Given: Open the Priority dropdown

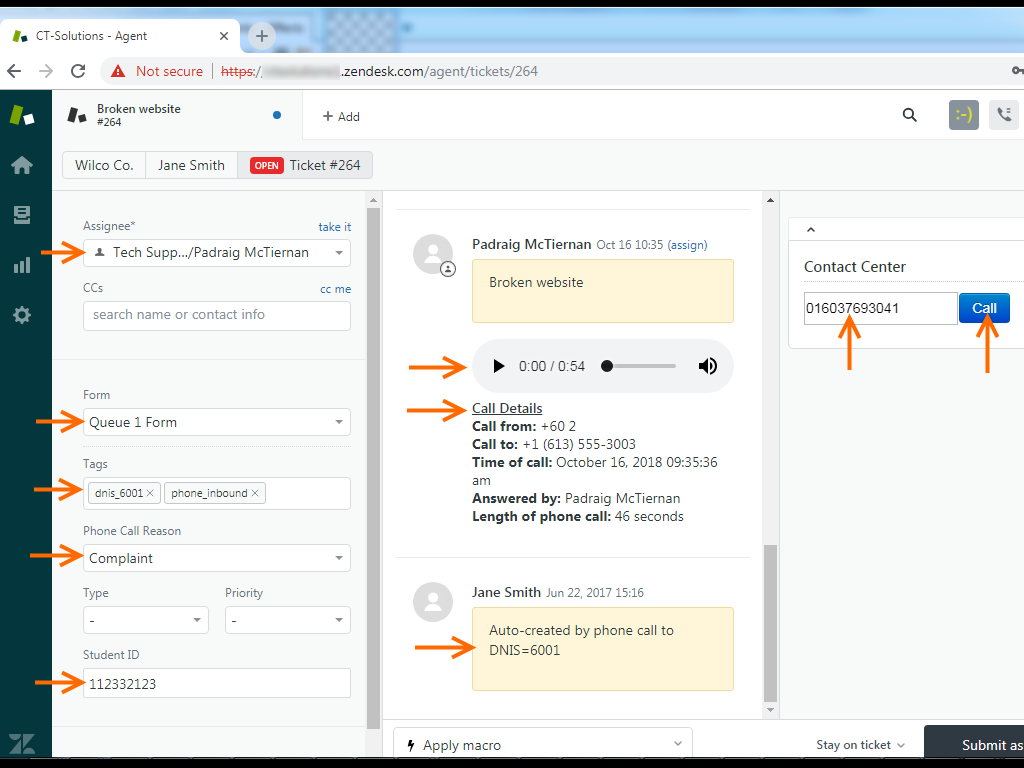Looking at the screenshot, I should click(288, 620).
